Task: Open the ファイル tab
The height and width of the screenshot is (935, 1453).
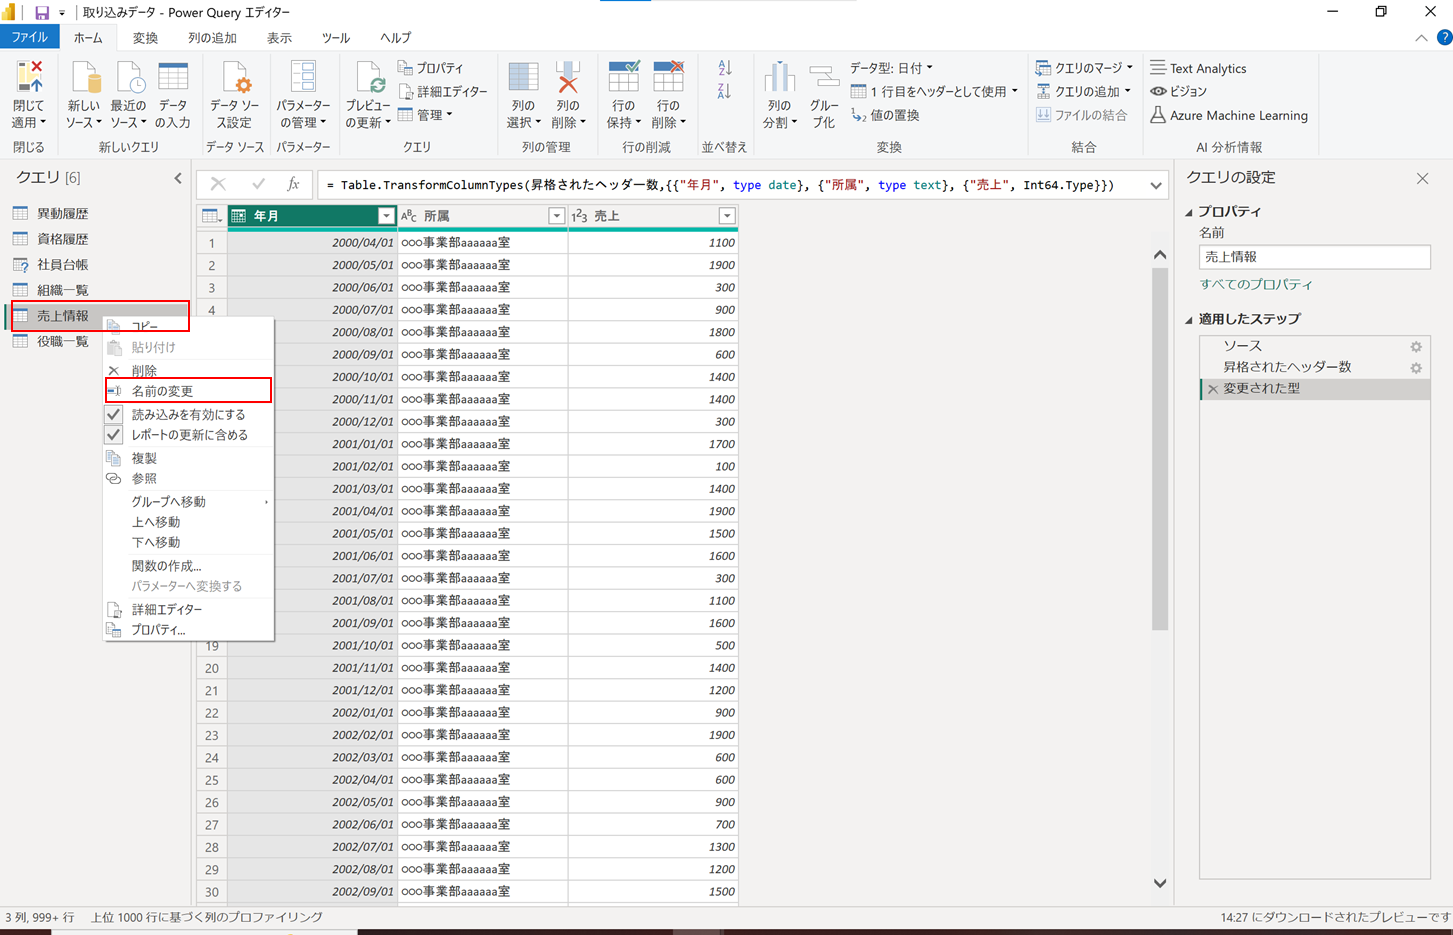Action: [x=30, y=38]
